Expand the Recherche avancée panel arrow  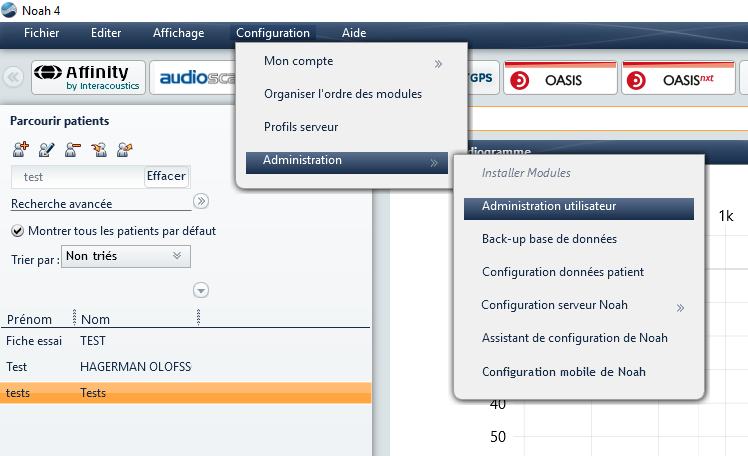click(201, 201)
